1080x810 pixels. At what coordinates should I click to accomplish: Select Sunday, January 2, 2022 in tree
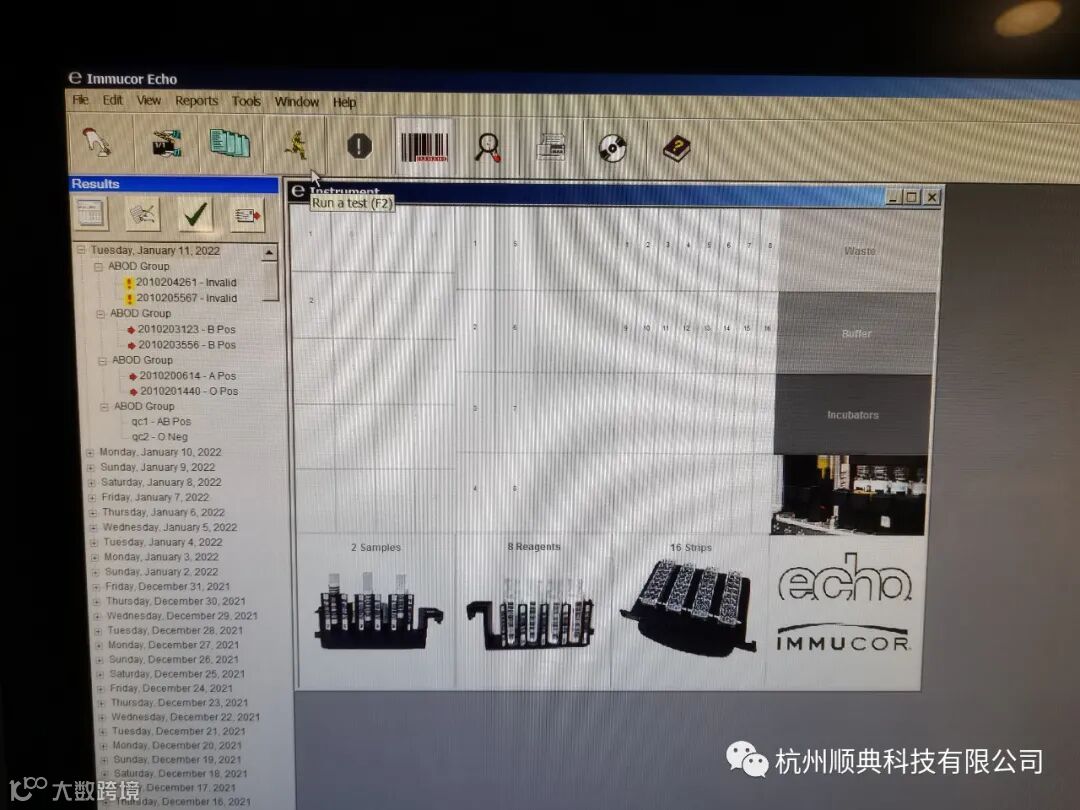(161, 572)
